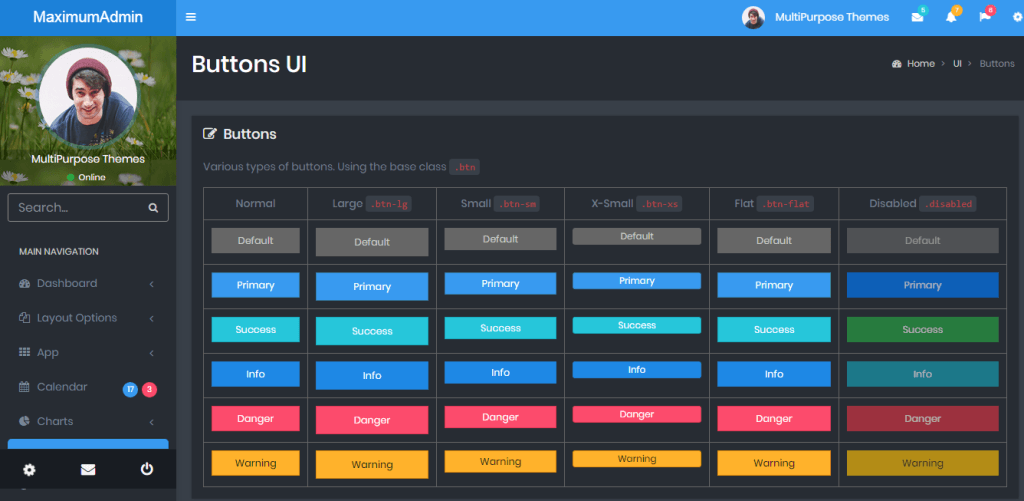The height and width of the screenshot is (501, 1024).
Task: Open the mail envelope icon in header
Action: [x=918, y=18]
